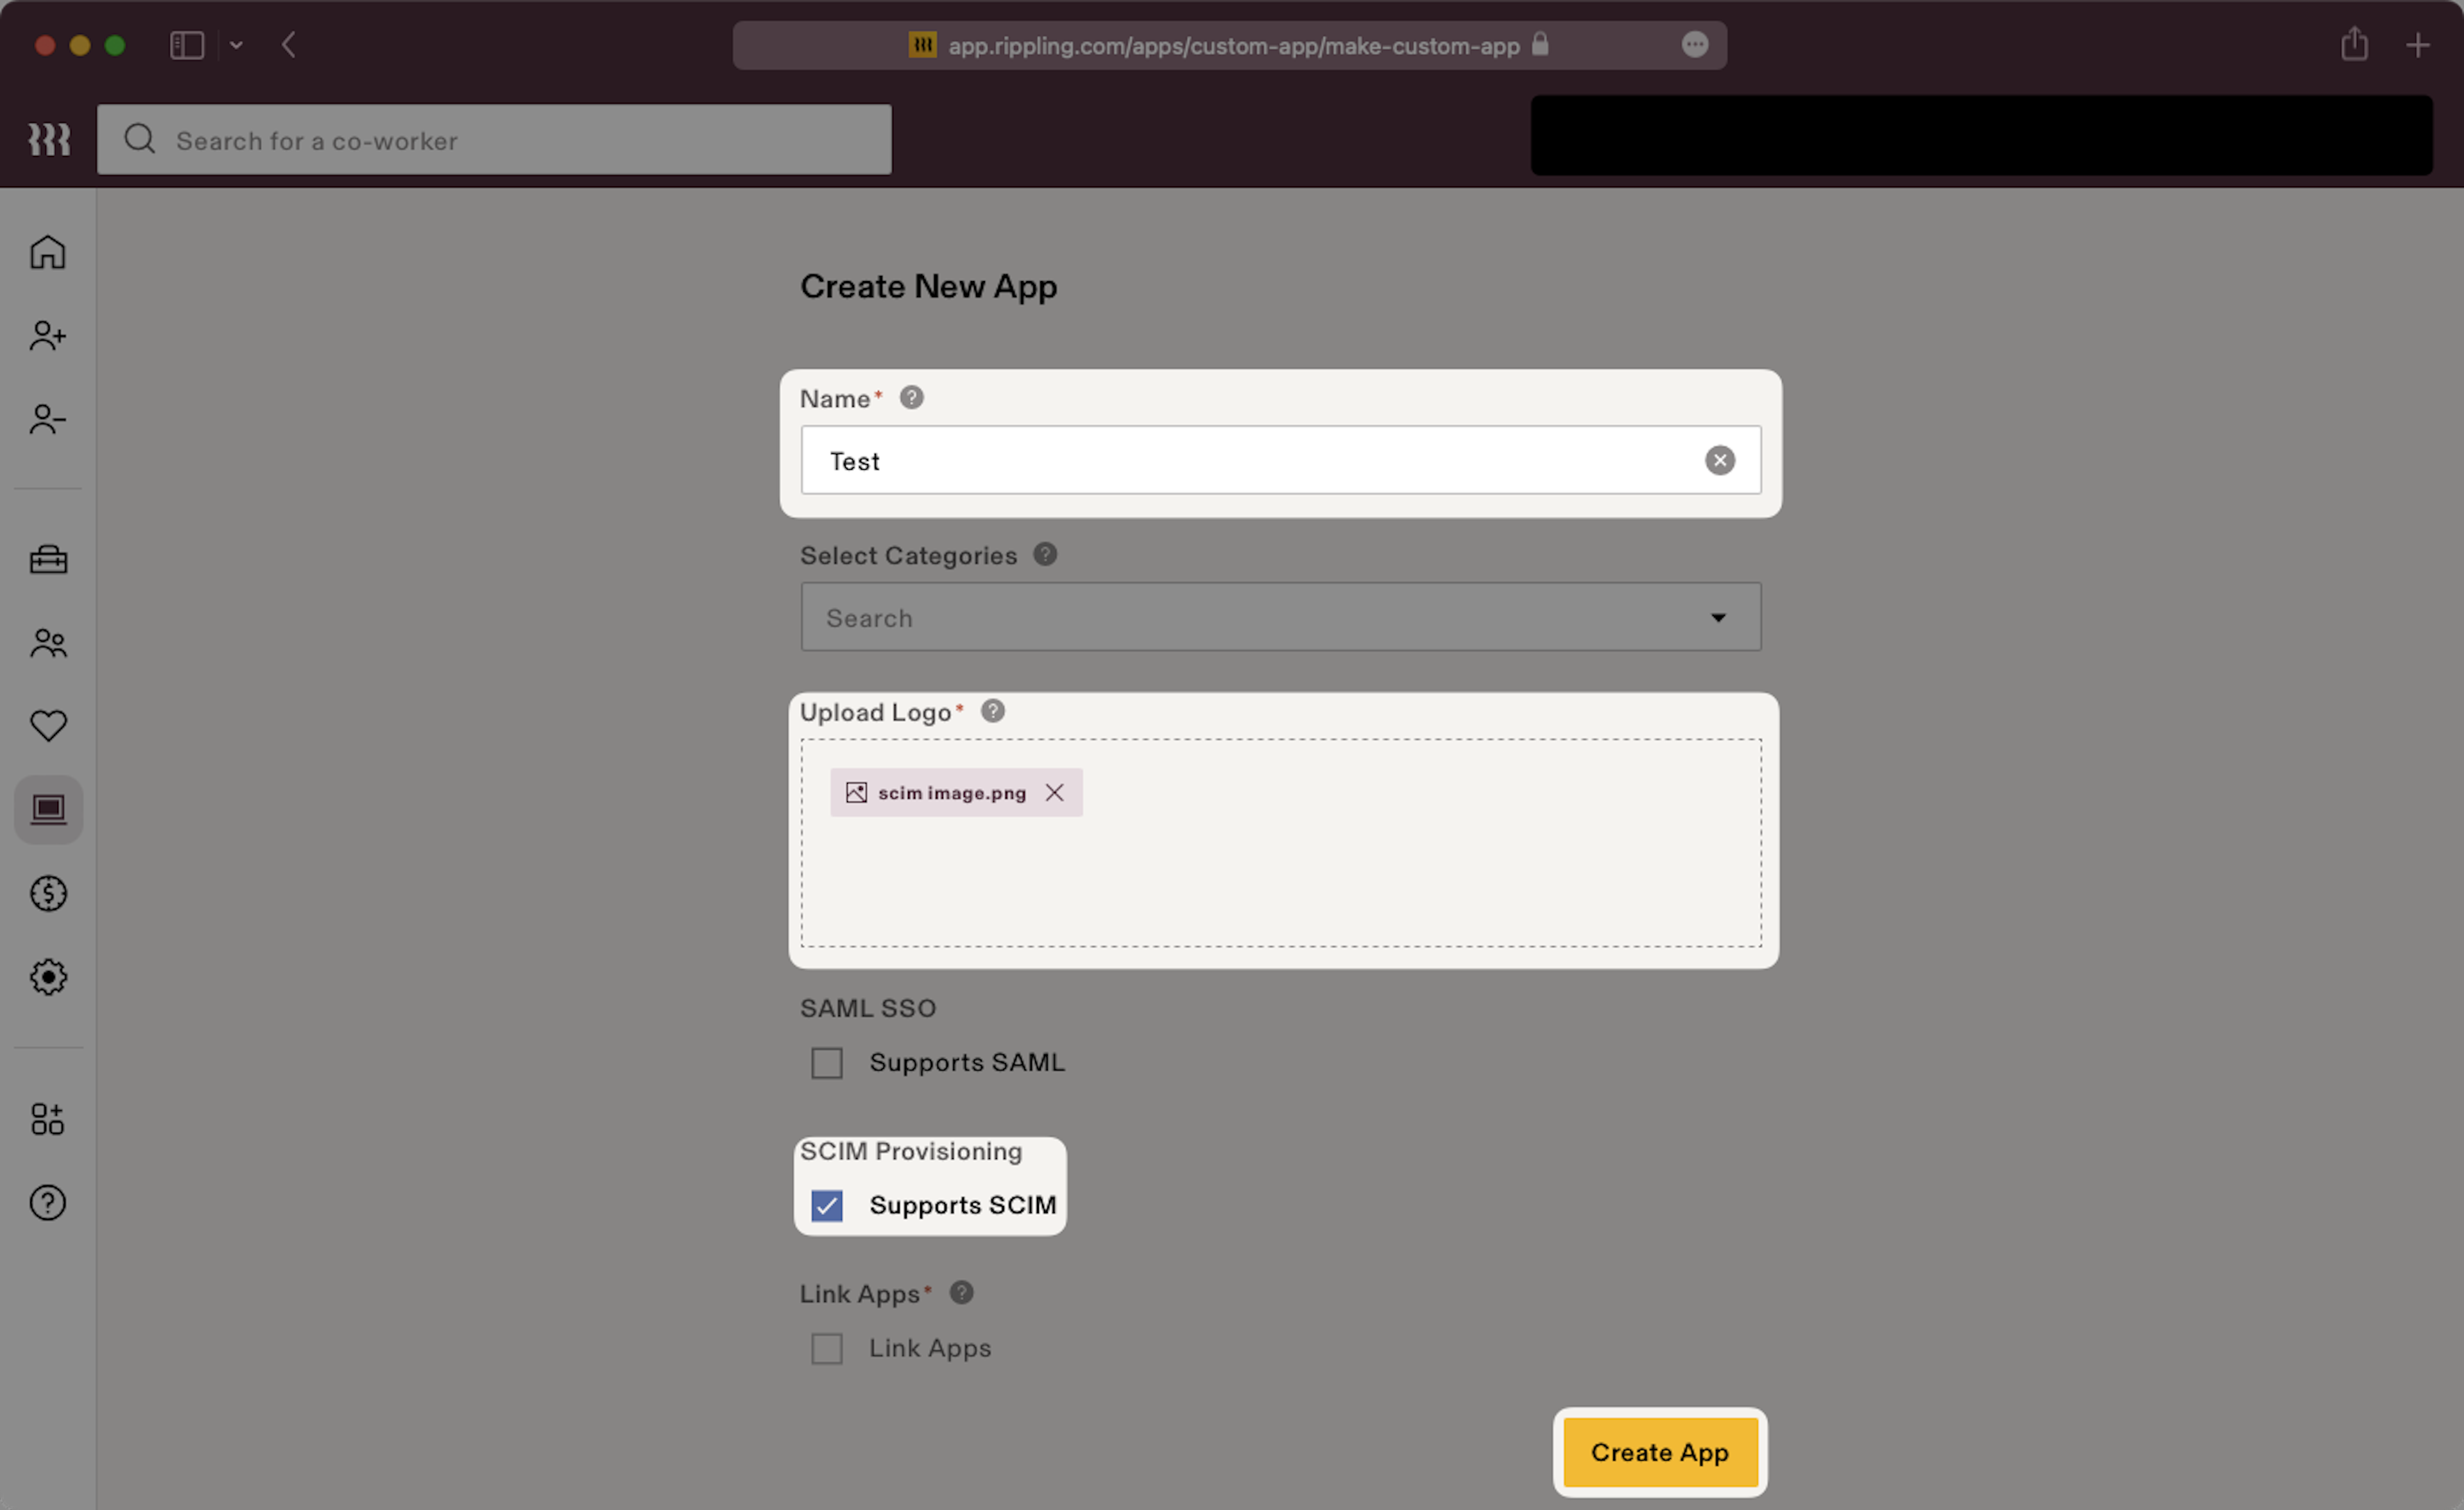Open the People group sidebar icon
Screen dimensions: 2464x1510
(47, 642)
